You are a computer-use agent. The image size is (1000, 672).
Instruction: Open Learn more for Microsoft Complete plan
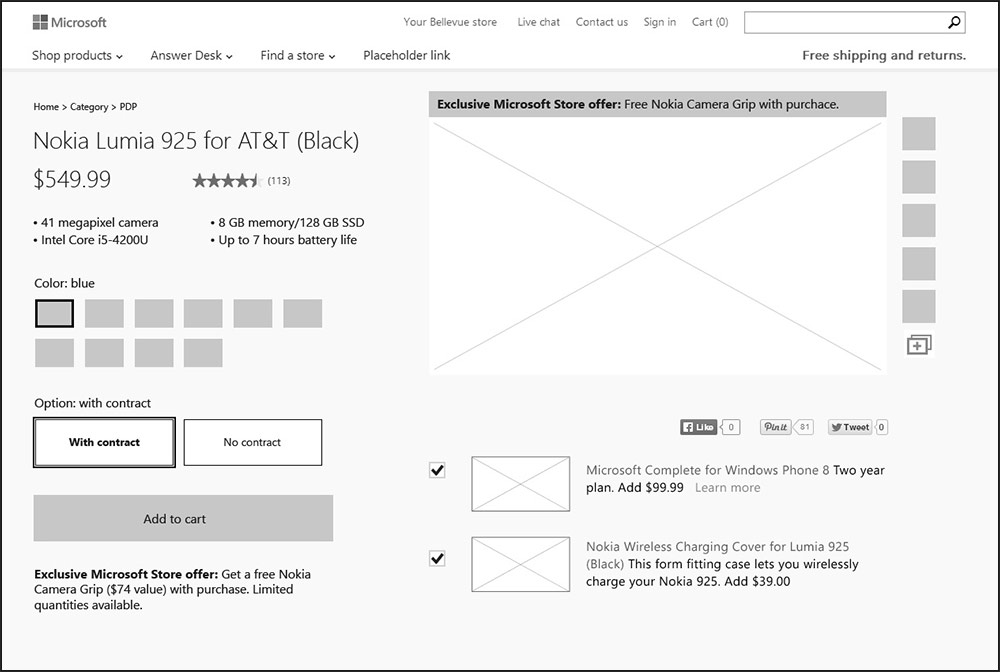point(728,488)
